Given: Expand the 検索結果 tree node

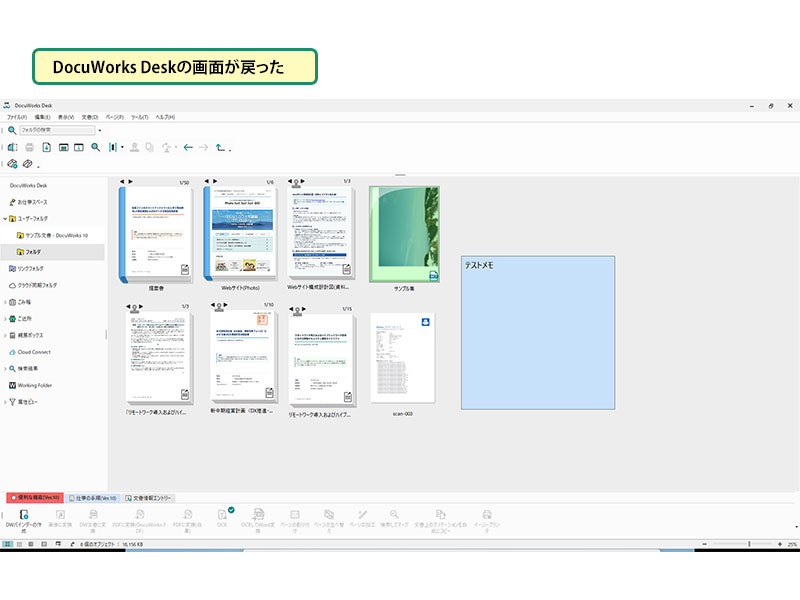Looking at the screenshot, I should click(x=5, y=369).
